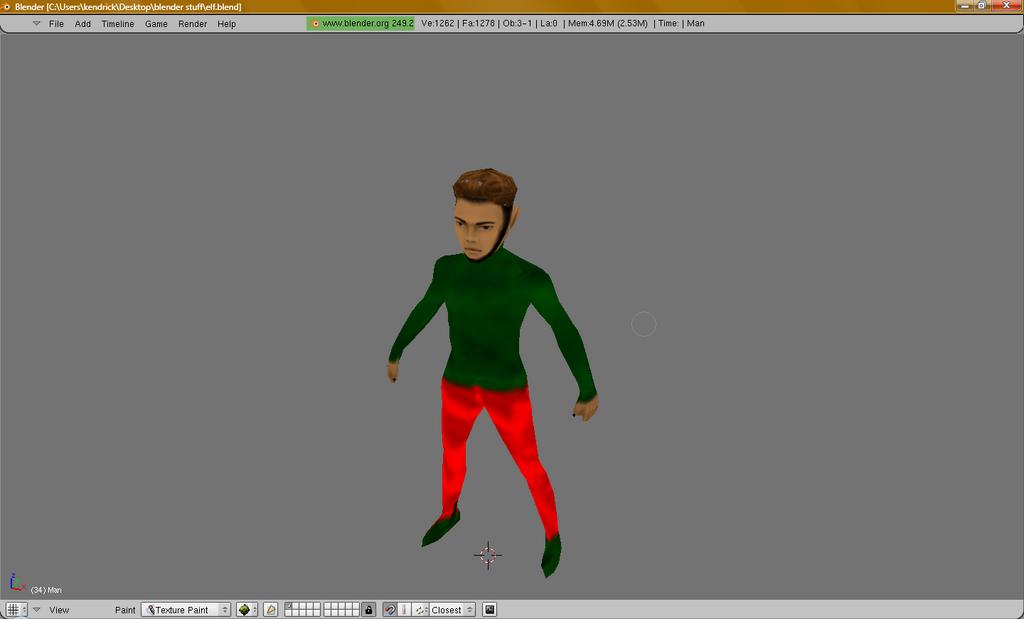This screenshot has width=1024, height=619.
Task: Open the window type selector grid icon
Action: click(x=16, y=610)
